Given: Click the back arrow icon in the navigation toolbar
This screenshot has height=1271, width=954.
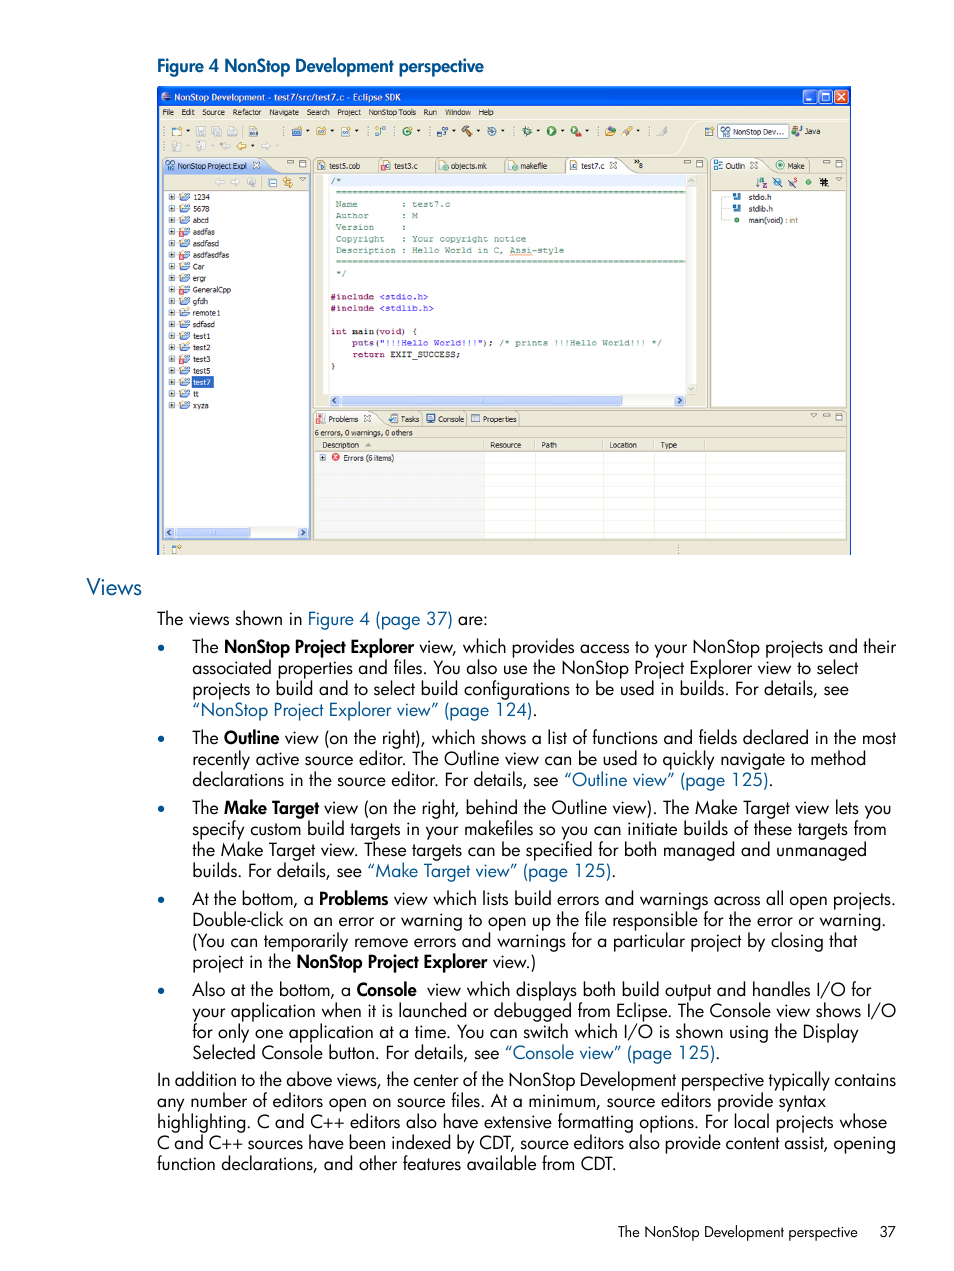Looking at the screenshot, I should tap(242, 146).
